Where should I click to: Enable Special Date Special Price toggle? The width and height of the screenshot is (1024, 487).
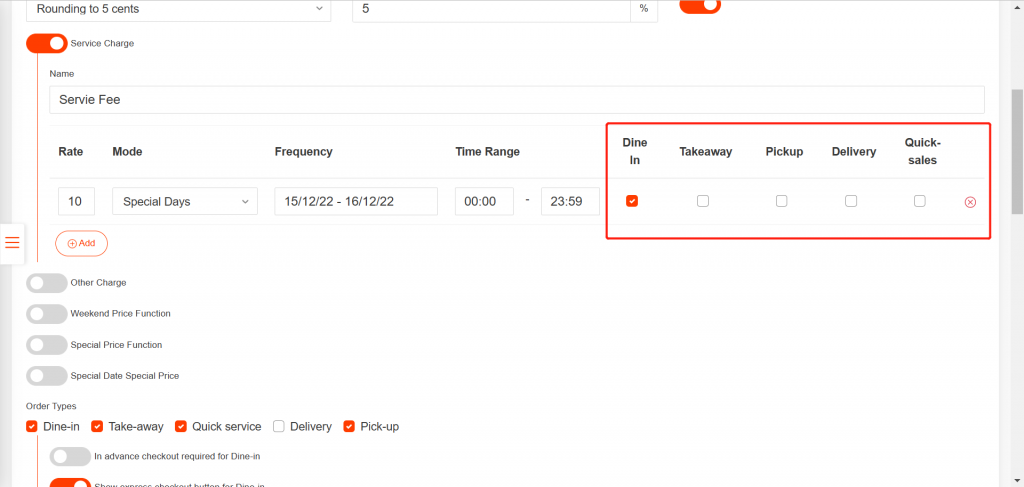pos(46,376)
